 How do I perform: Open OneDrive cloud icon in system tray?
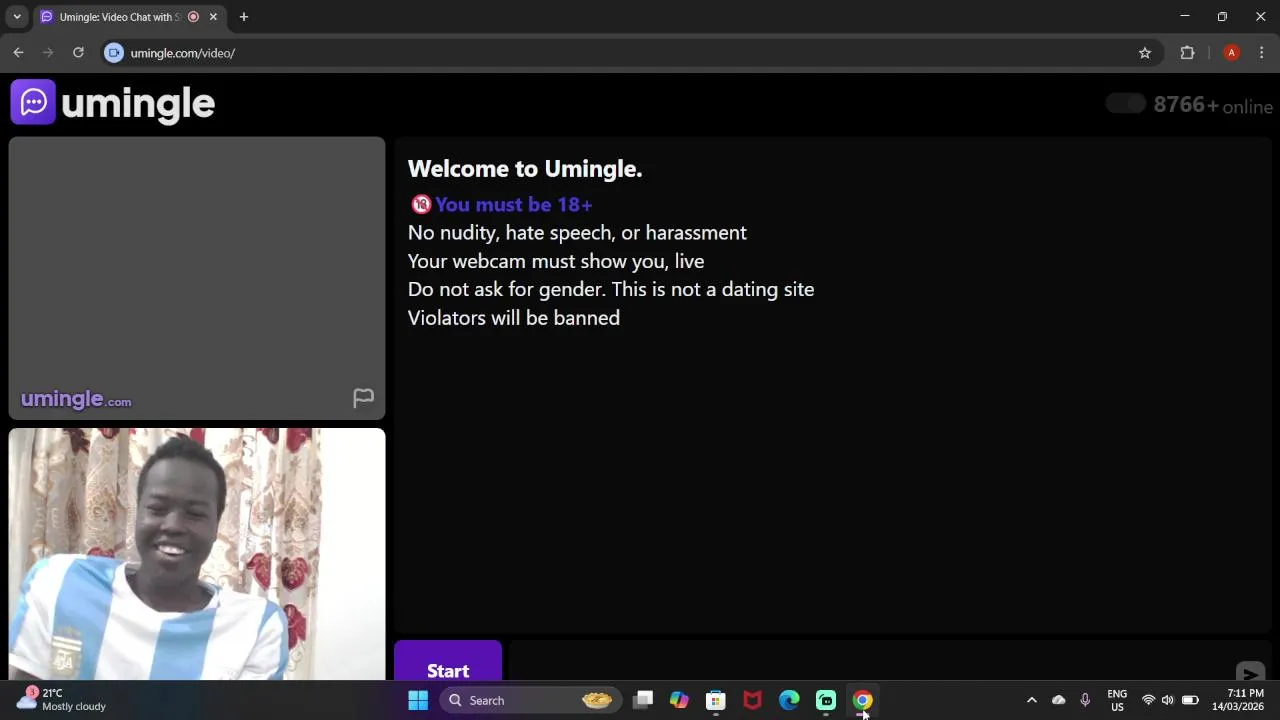point(1058,700)
